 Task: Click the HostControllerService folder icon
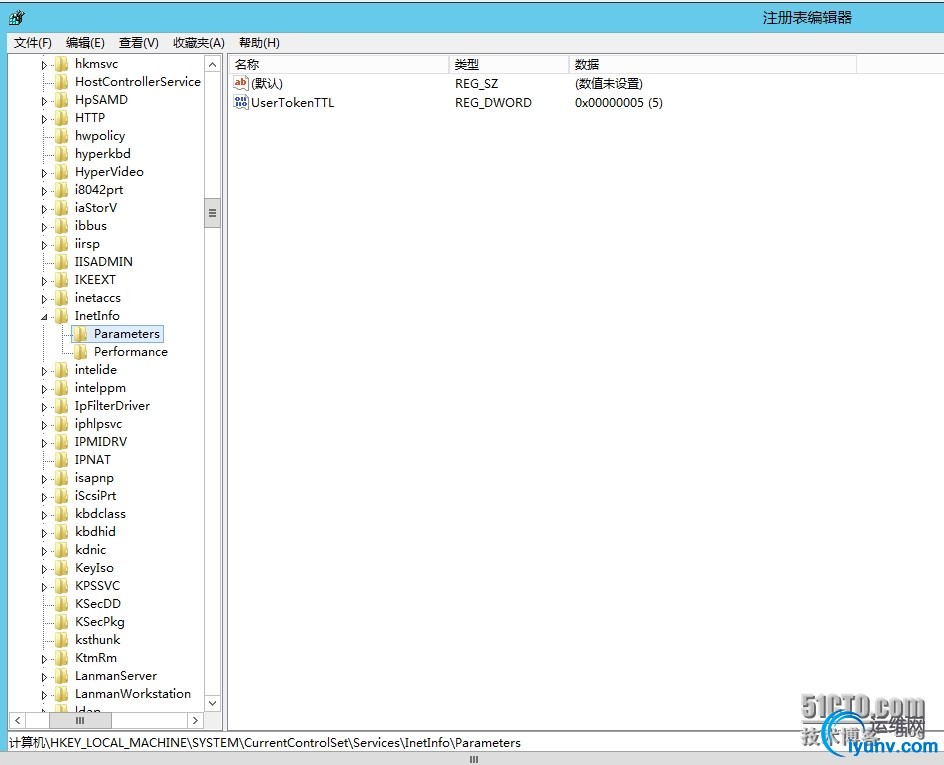coord(61,82)
